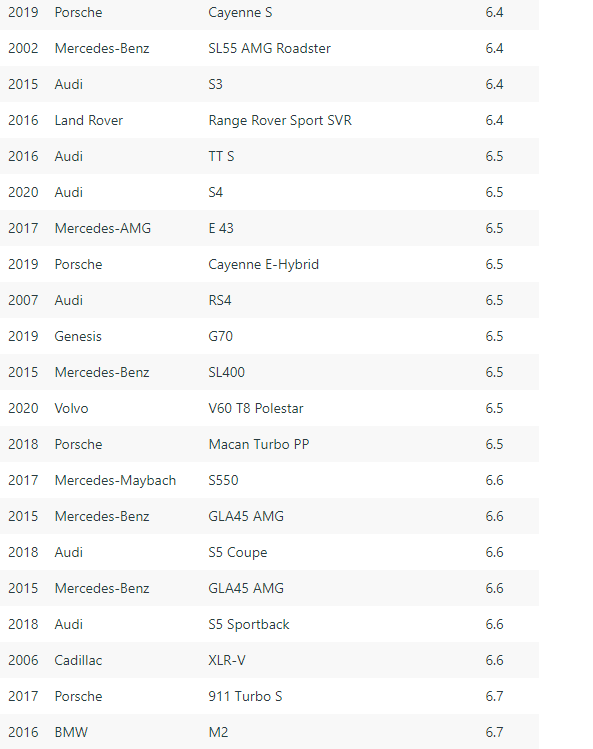Click the Range Rover Sport SVR text
This screenshot has width=593, height=749.
tap(280, 120)
